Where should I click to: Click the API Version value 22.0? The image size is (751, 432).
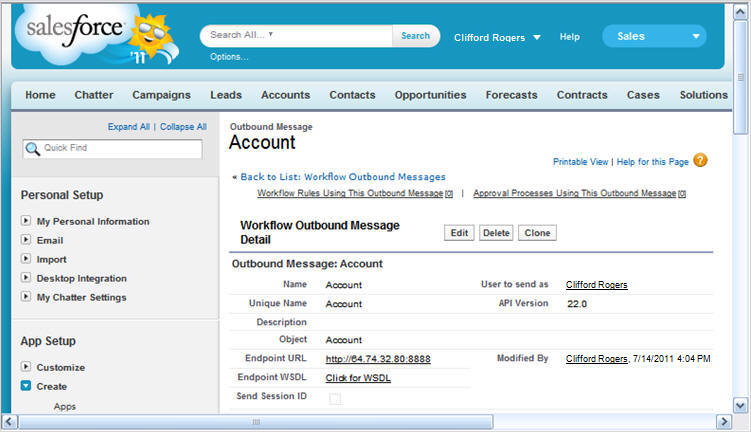click(x=577, y=304)
